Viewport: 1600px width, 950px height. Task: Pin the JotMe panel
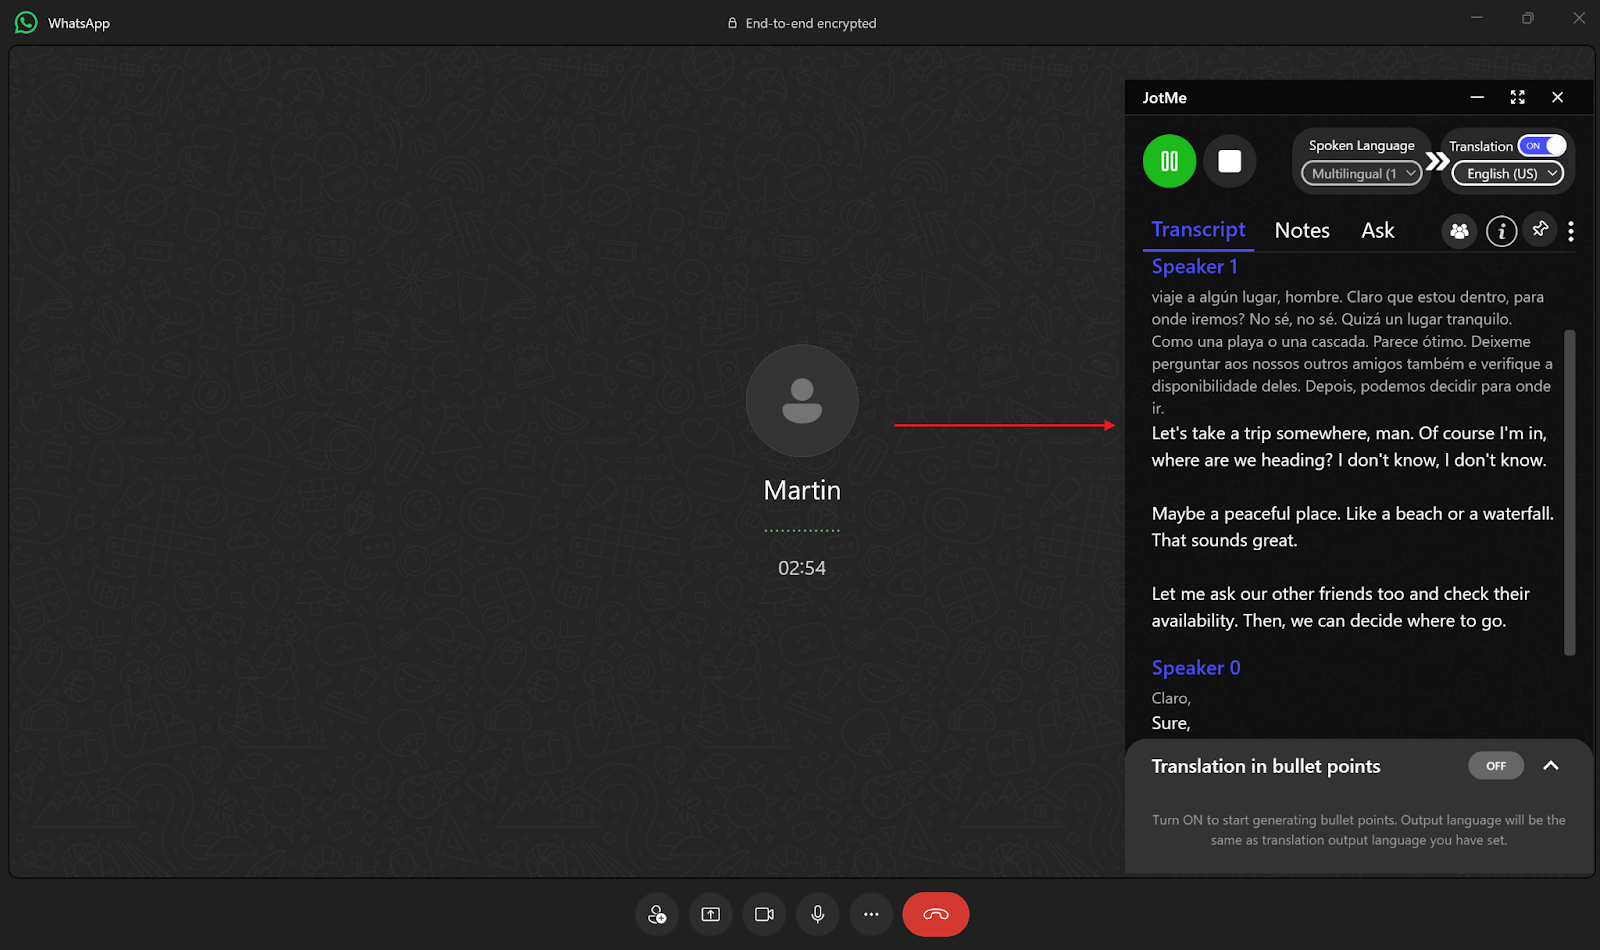[1540, 229]
